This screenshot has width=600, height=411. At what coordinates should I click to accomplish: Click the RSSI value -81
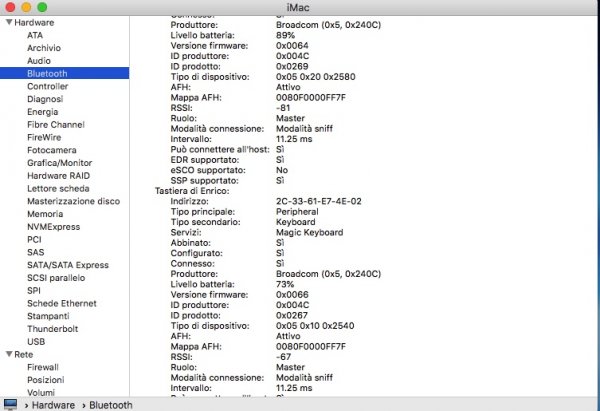coord(283,108)
